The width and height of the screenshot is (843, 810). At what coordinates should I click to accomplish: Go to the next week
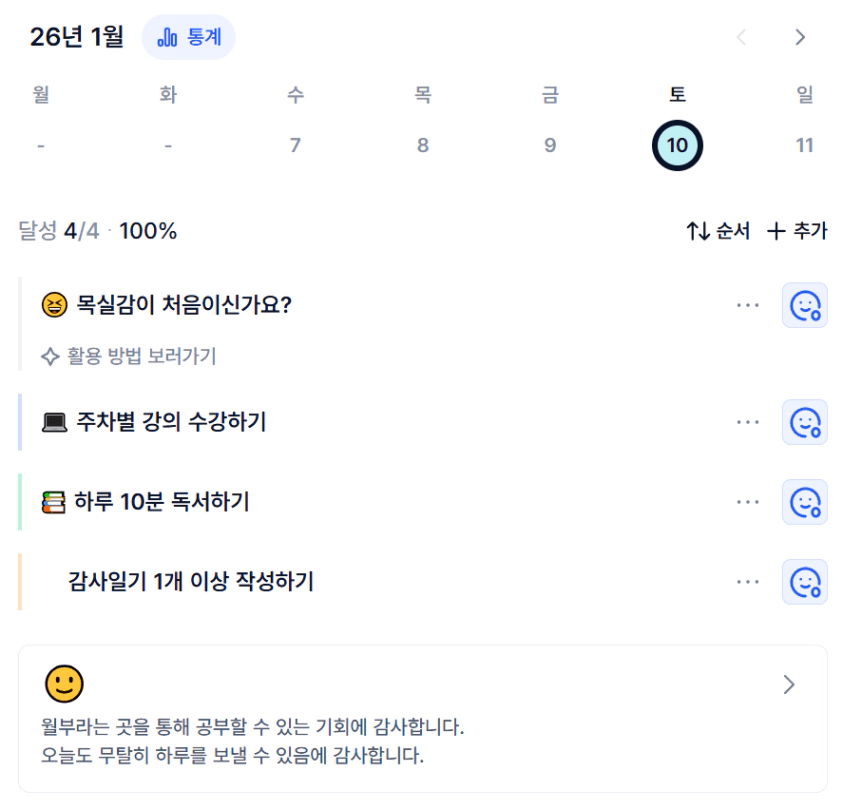pos(799,38)
